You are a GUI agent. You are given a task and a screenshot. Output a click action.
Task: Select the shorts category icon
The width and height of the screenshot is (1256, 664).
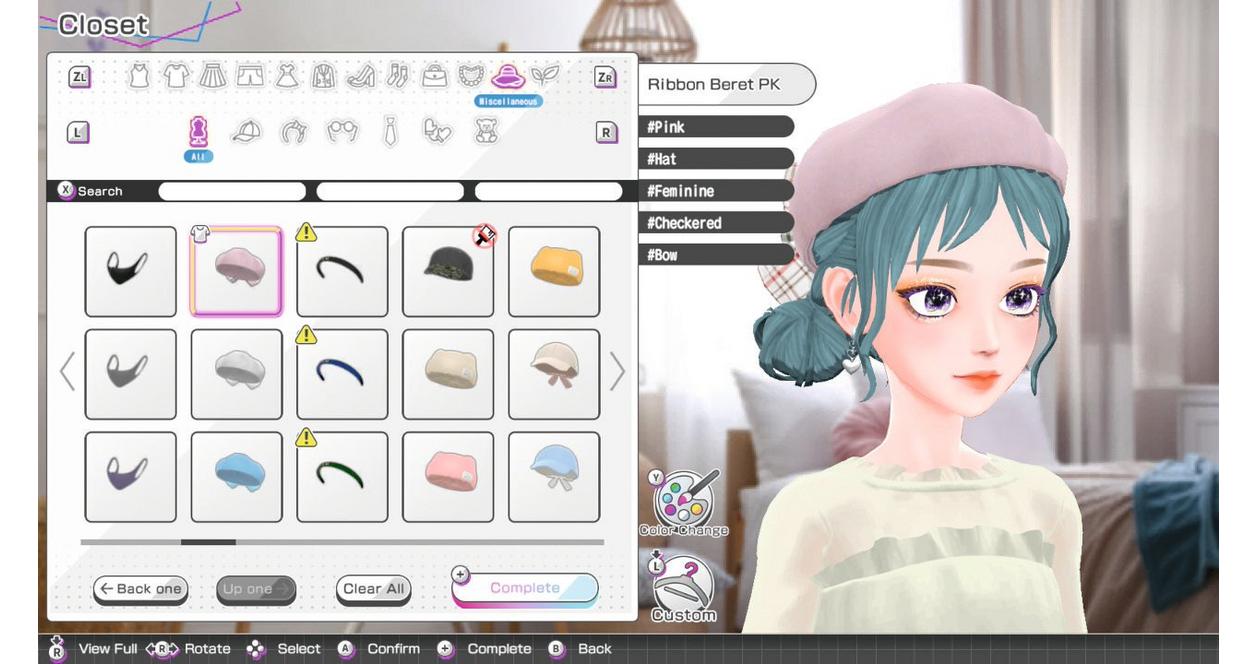point(250,76)
